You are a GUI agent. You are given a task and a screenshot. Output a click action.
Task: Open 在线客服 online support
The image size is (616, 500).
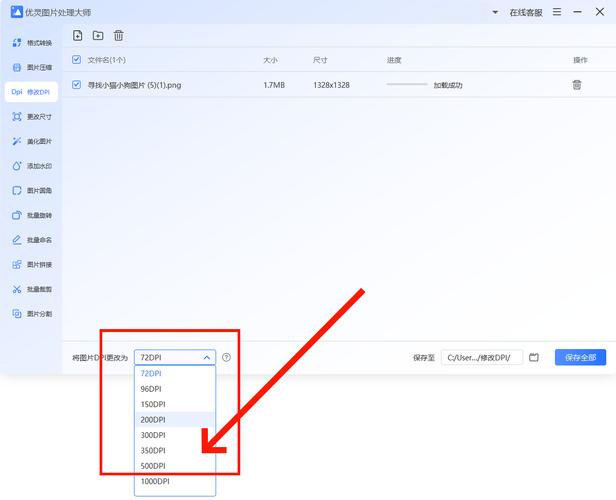click(526, 13)
